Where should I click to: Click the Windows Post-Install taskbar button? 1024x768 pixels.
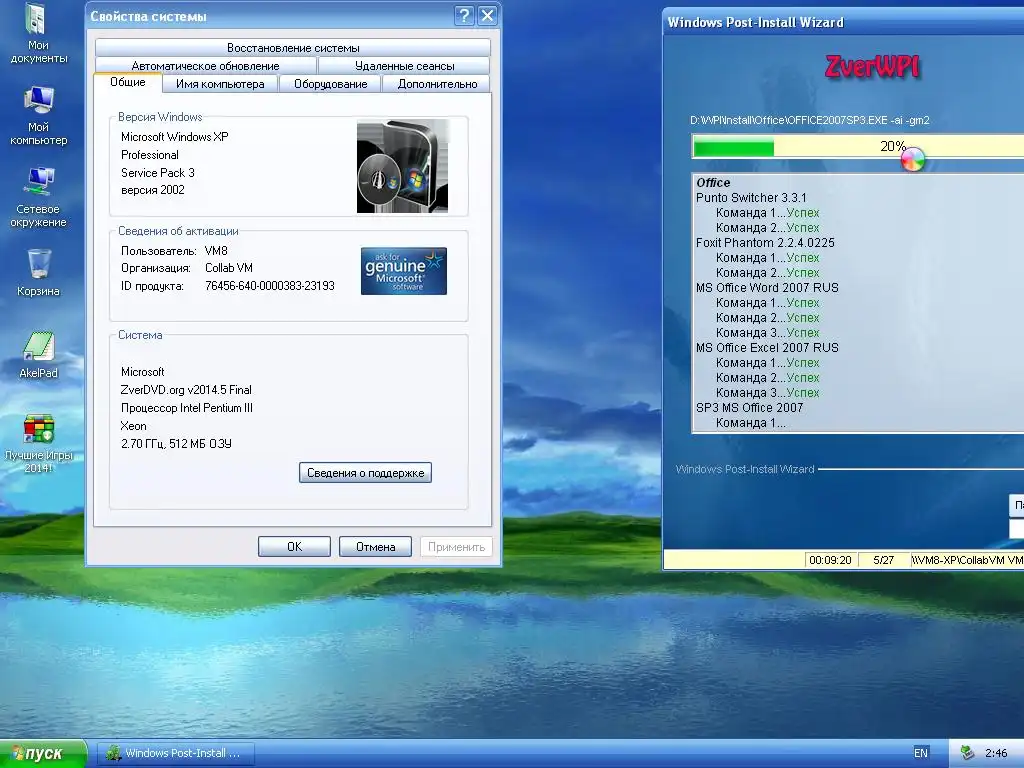pyautogui.click(x=176, y=753)
